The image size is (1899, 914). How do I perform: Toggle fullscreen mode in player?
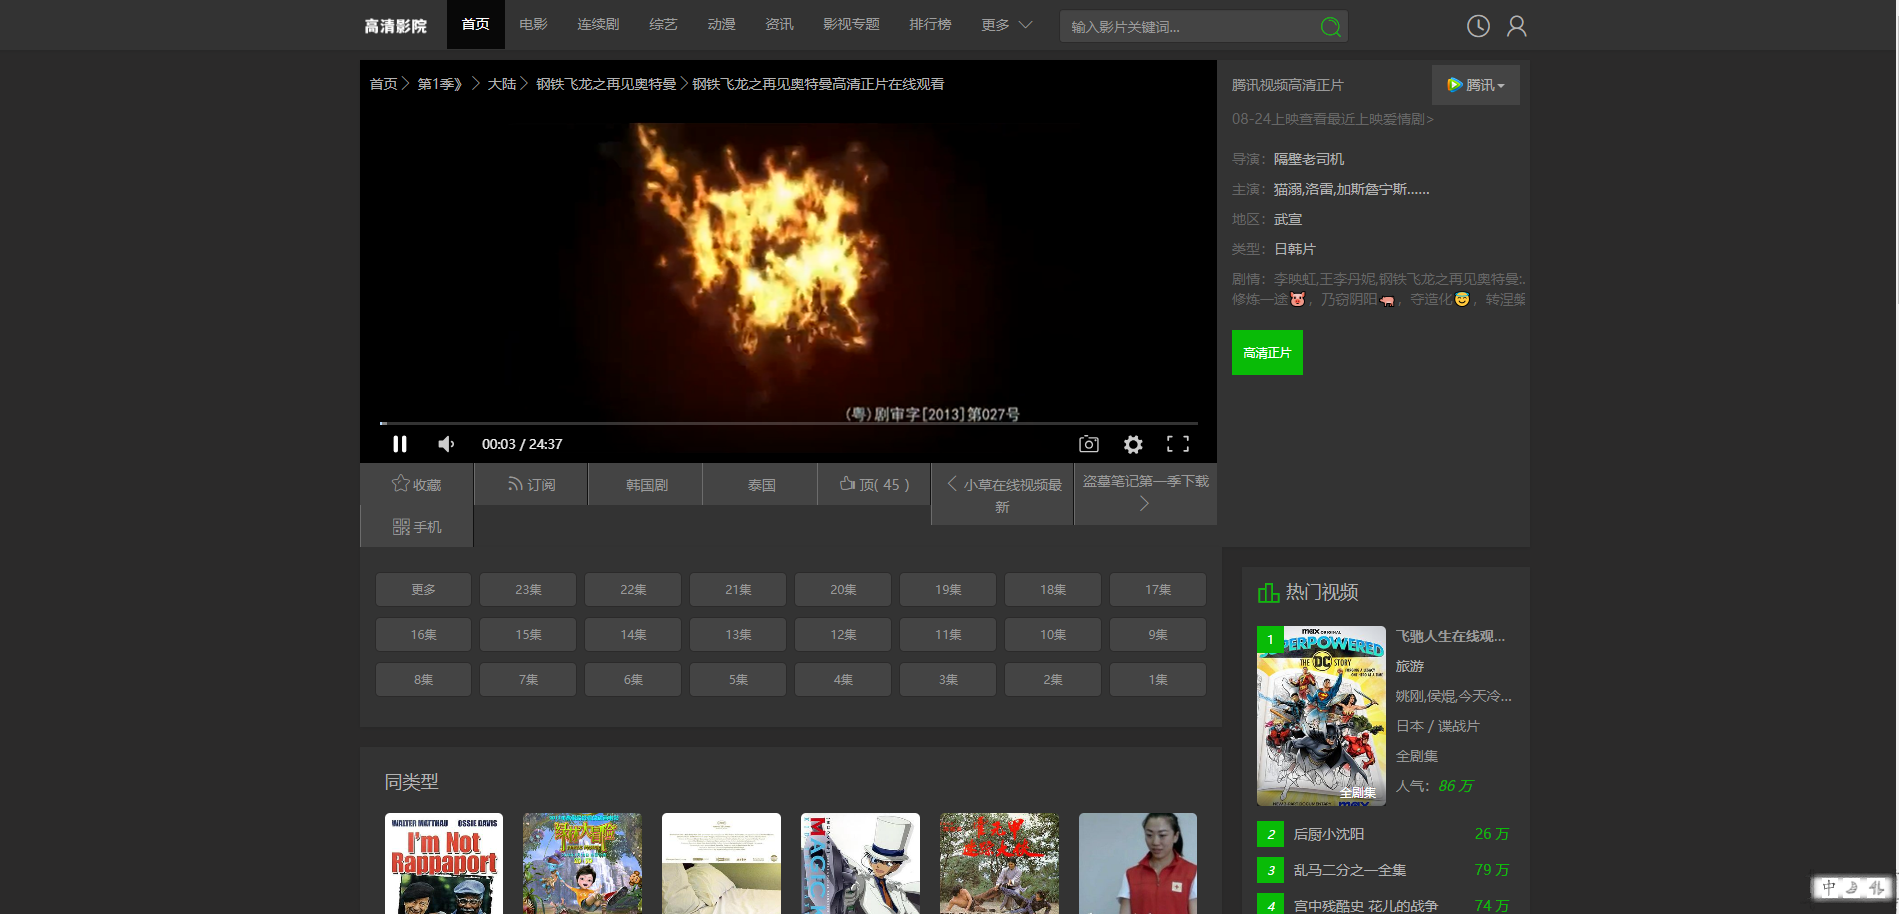[1177, 444]
